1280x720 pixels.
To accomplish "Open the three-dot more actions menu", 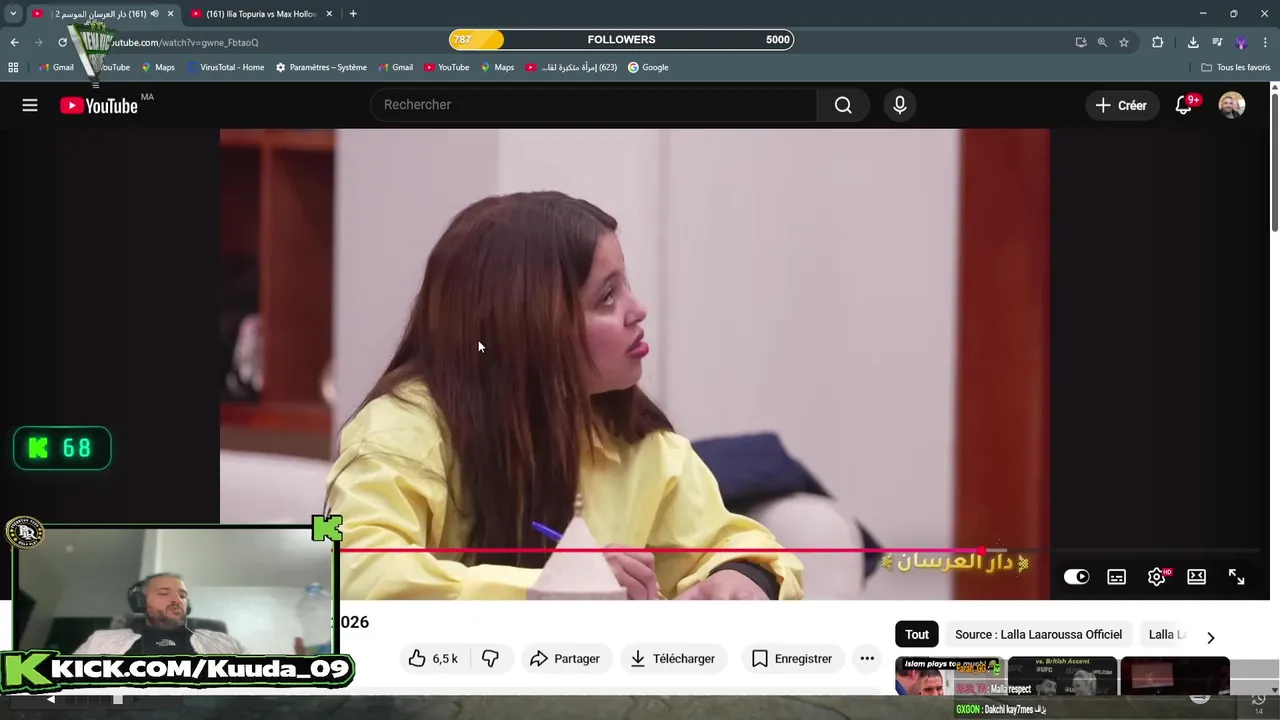I will coord(867,658).
